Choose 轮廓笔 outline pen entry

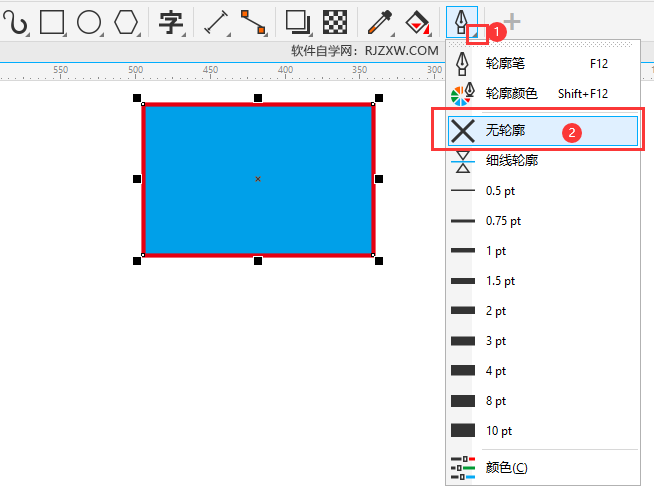point(543,64)
